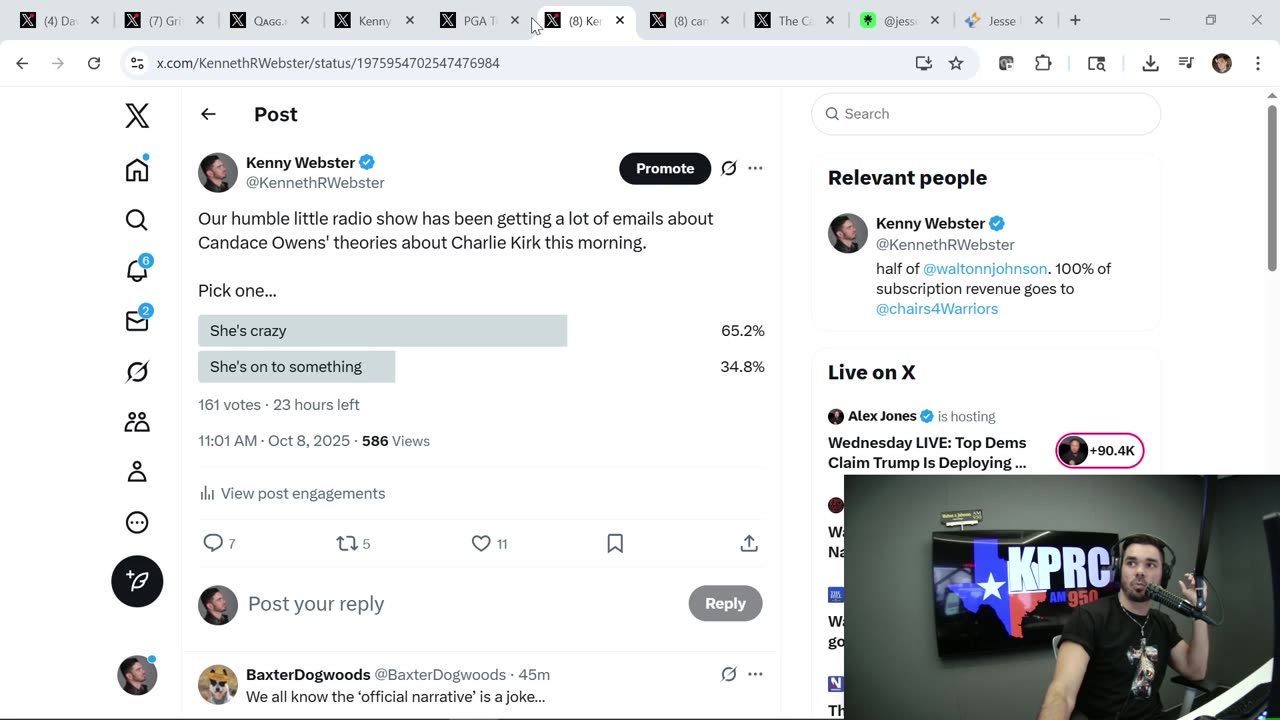The width and height of the screenshot is (1280, 720).
Task: Switch to the PGA browser tab
Action: 480,20
